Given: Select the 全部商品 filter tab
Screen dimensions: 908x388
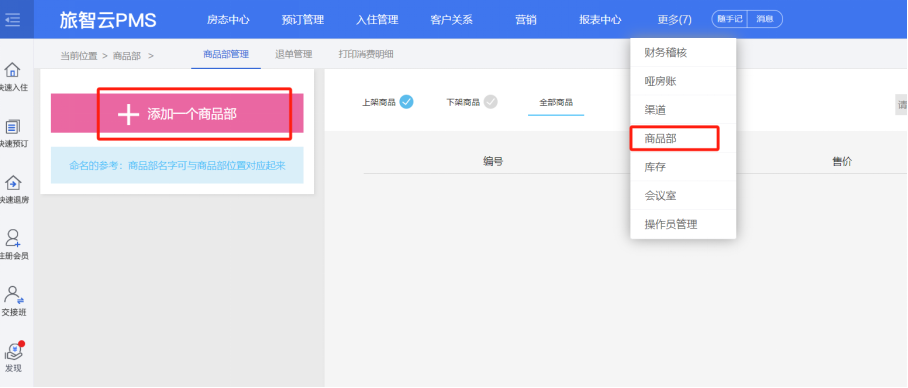Looking at the screenshot, I should [x=556, y=103].
